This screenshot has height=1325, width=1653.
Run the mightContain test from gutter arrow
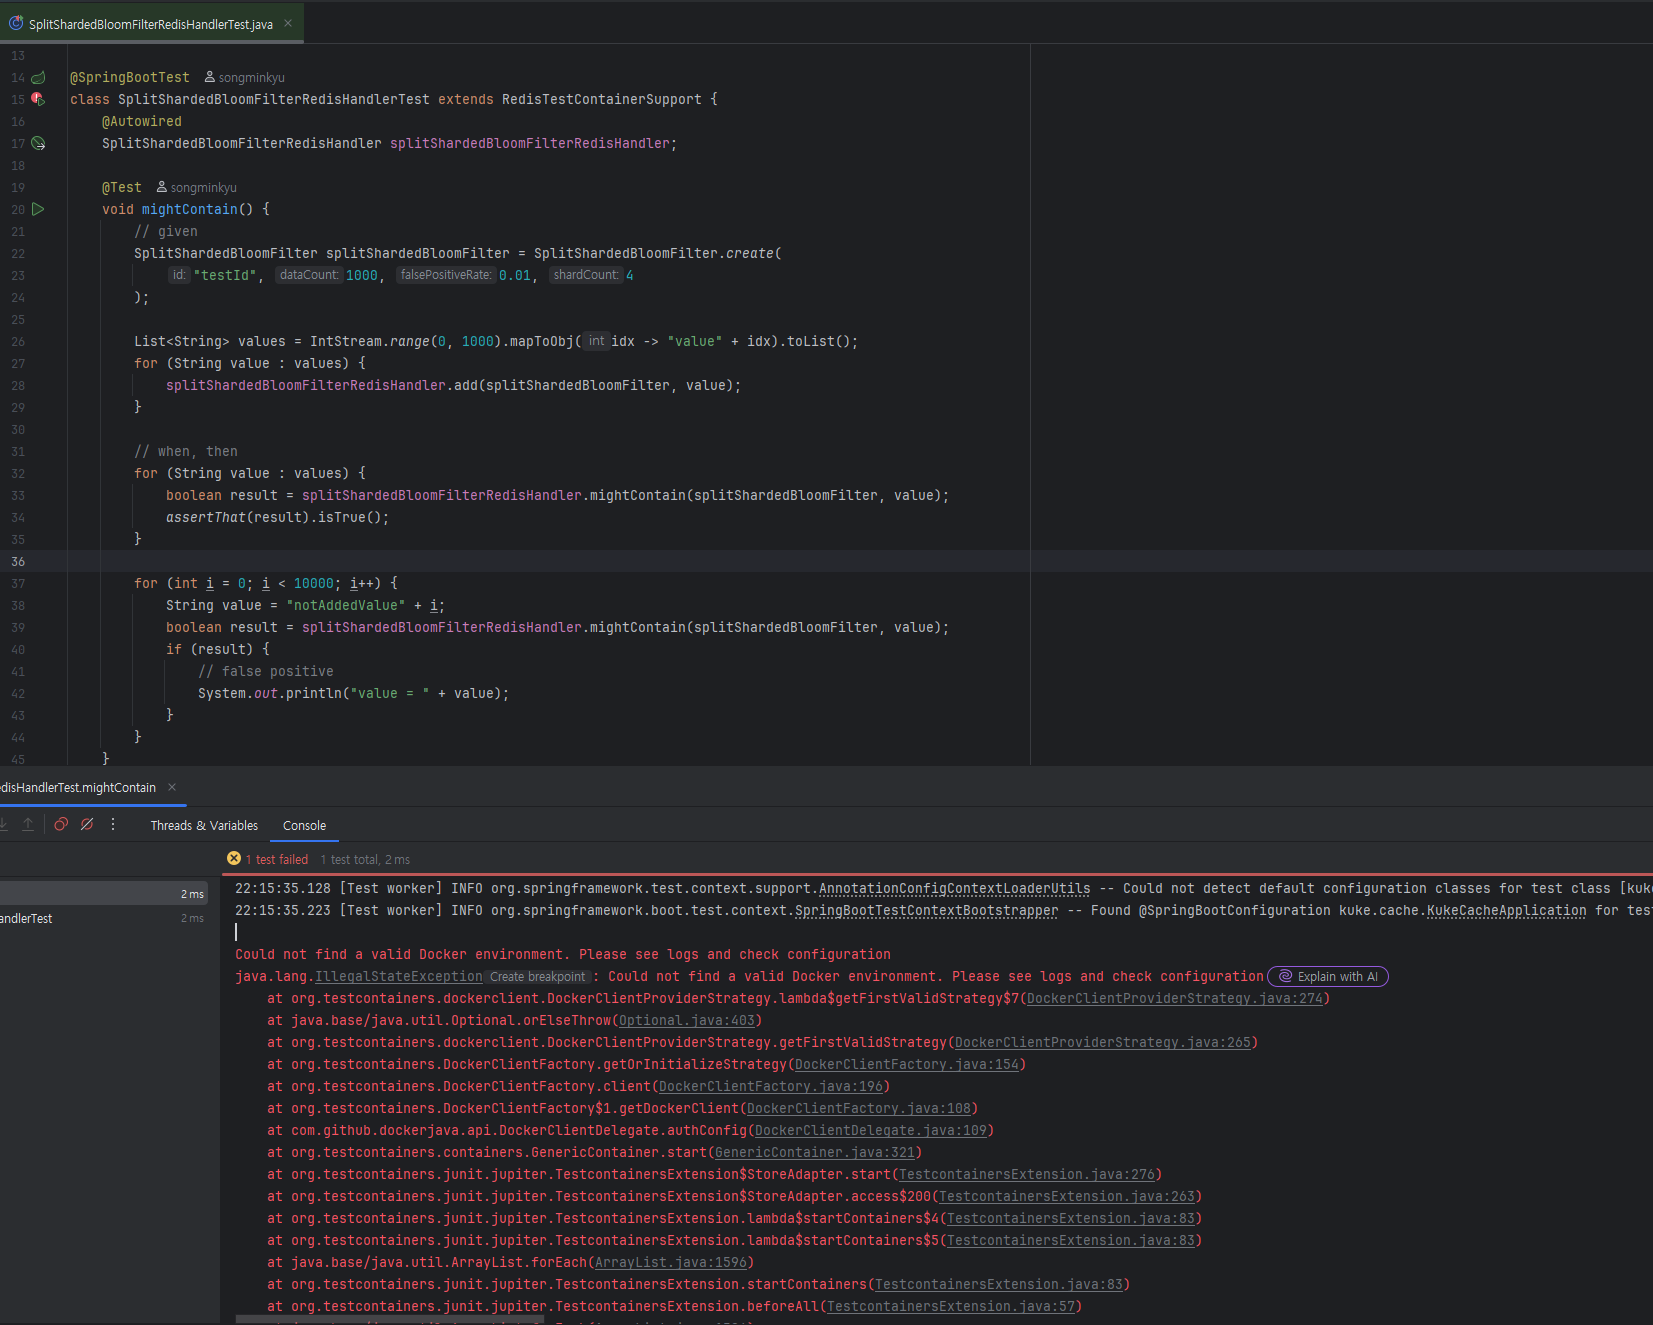click(38, 209)
